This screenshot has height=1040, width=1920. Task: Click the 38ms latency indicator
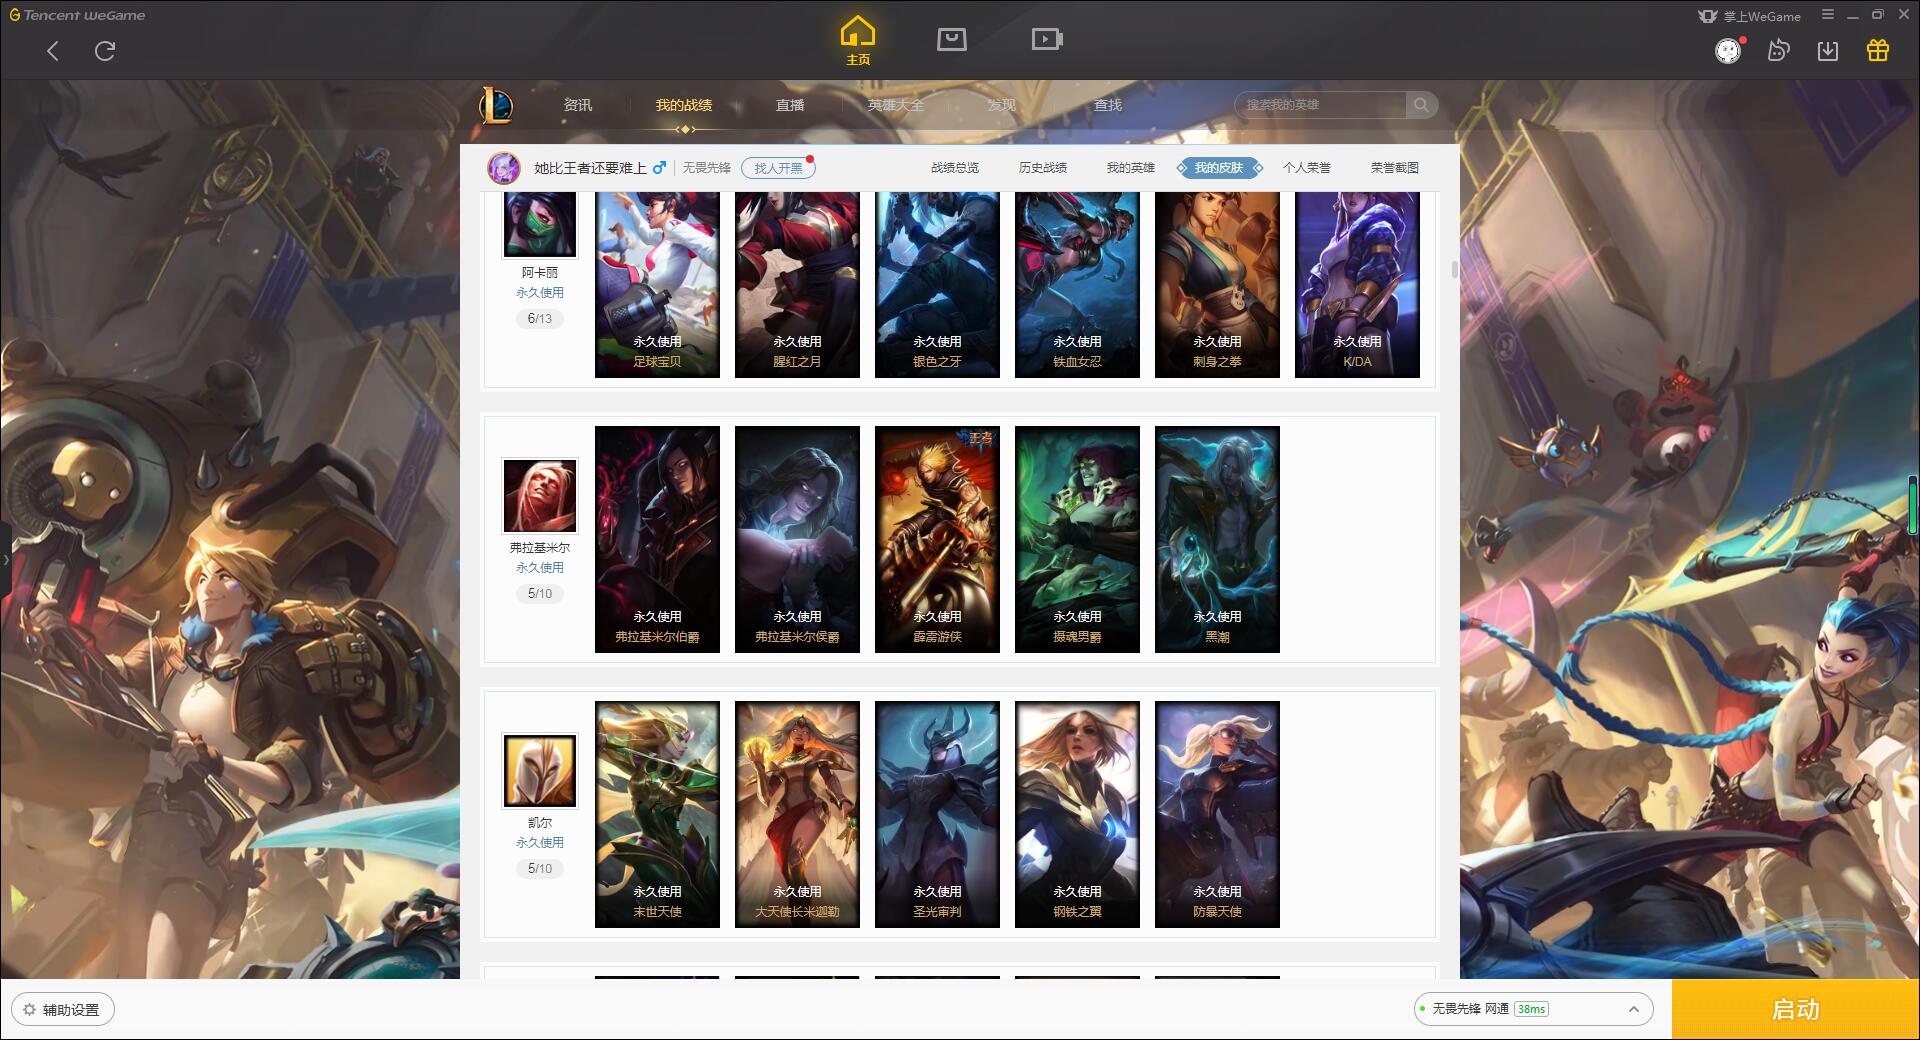pos(1531,1009)
